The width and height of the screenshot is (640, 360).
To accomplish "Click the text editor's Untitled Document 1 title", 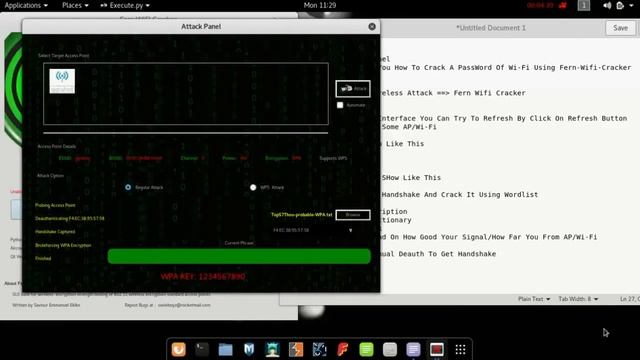I will pos(491,28).
